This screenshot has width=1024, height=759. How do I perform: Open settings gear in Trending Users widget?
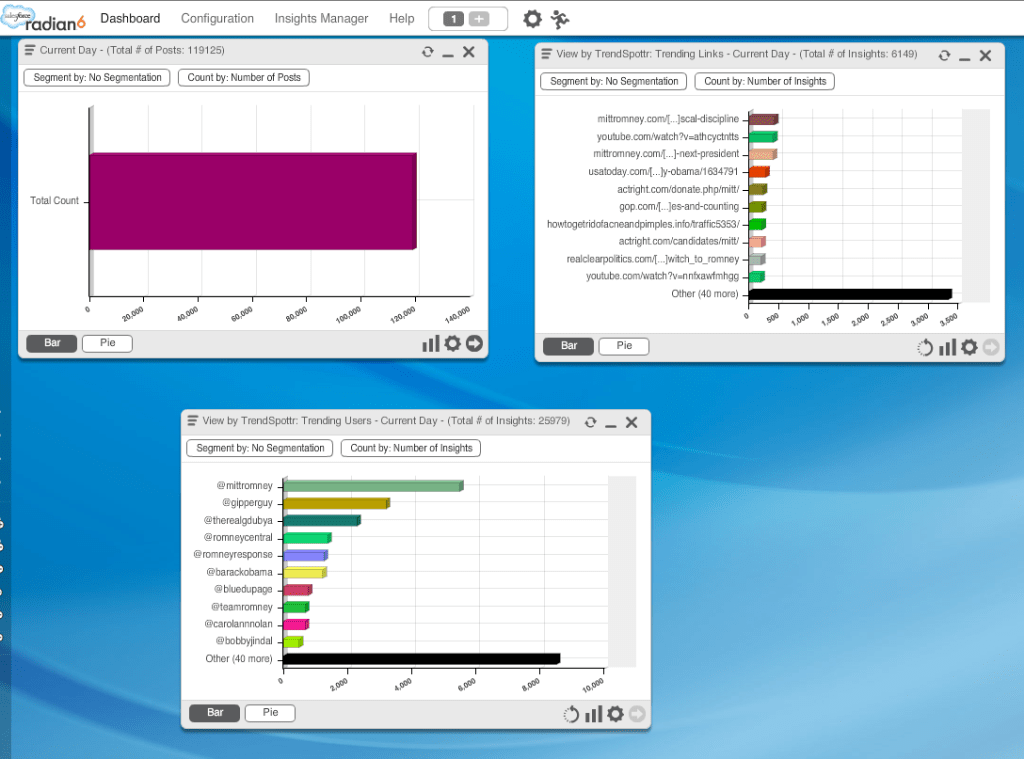pyautogui.click(x=615, y=714)
